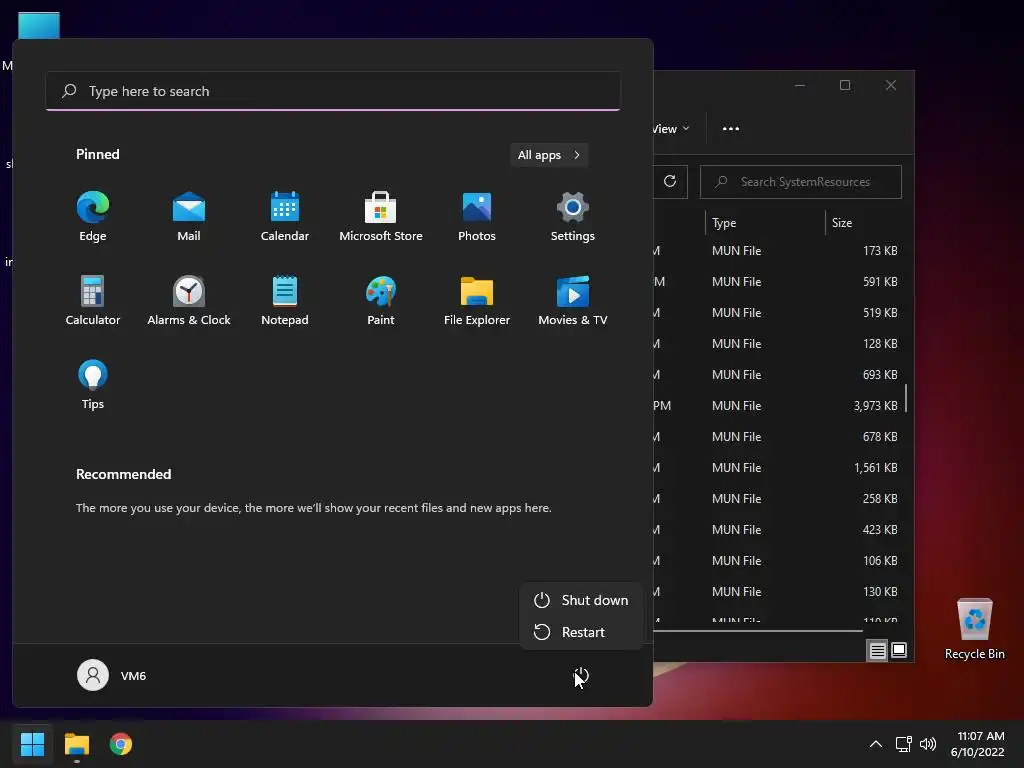Image resolution: width=1024 pixels, height=768 pixels.
Task: Open the Tips app
Action: [93, 385]
